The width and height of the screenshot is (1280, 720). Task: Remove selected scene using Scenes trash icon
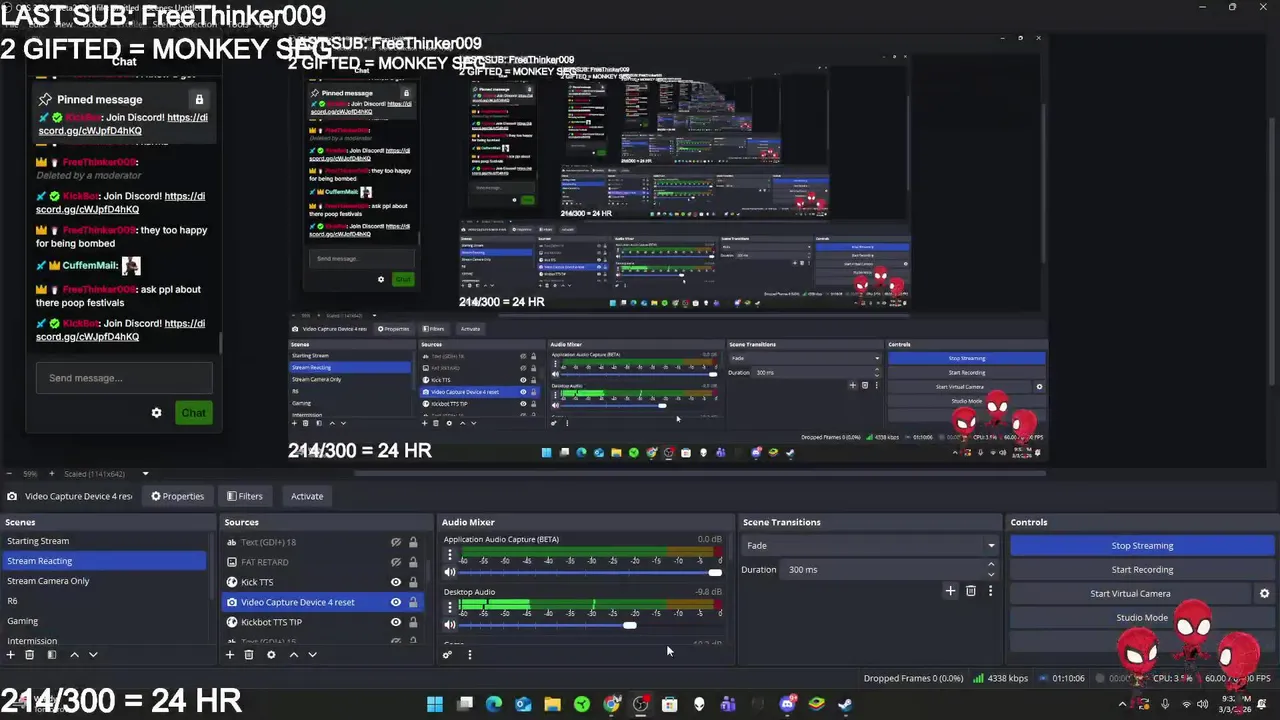point(30,655)
